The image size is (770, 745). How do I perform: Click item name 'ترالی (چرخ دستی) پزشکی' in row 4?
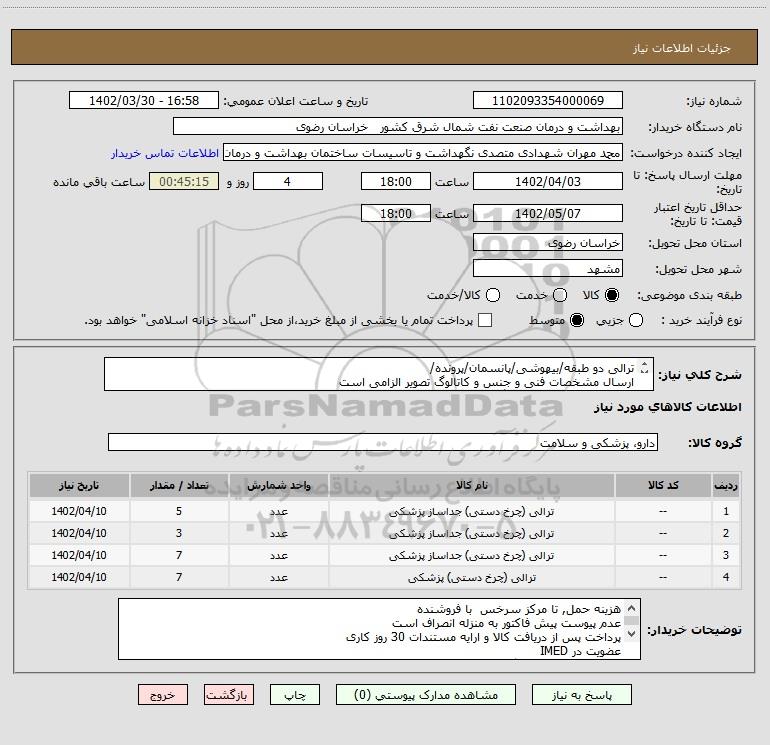click(x=471, y=578)
